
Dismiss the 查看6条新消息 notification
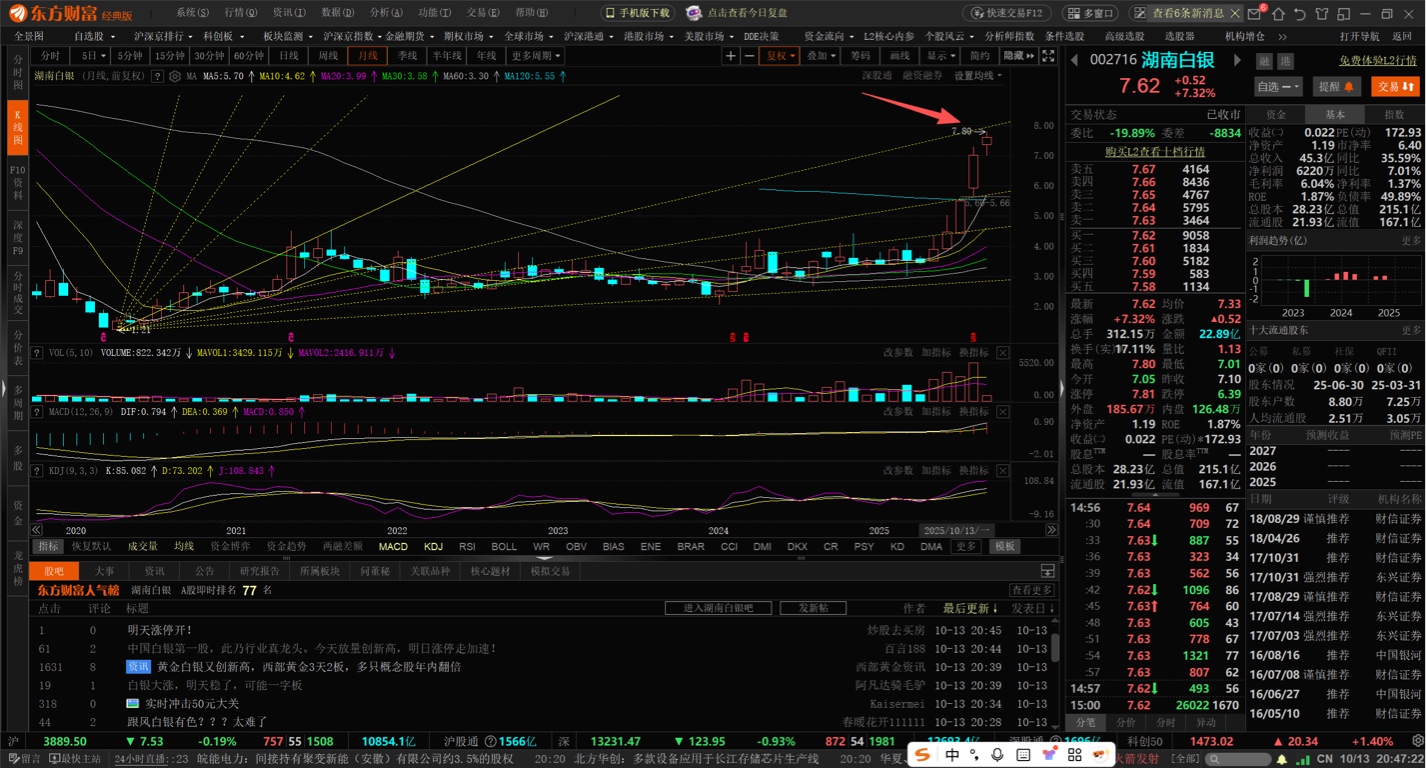click(1234, 13)
